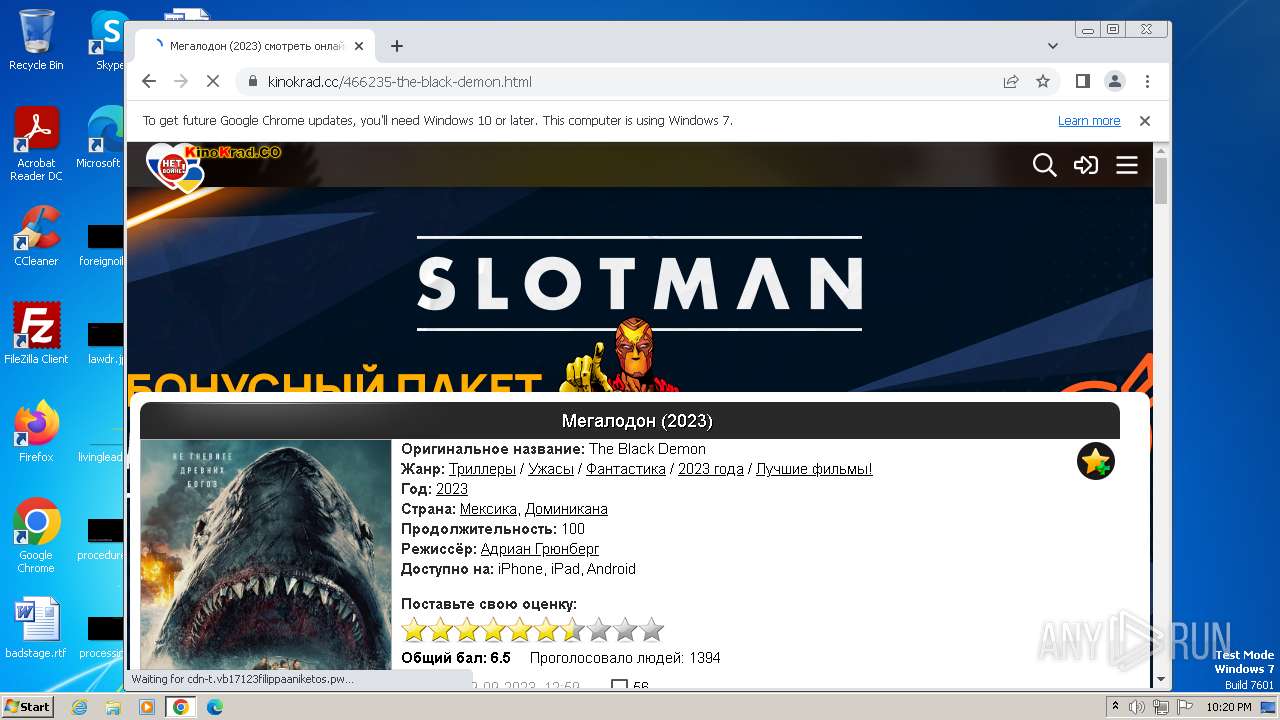Click the year 2023 link
The width and height of the screenshot is (1280, 720).
tap(452, 489)
